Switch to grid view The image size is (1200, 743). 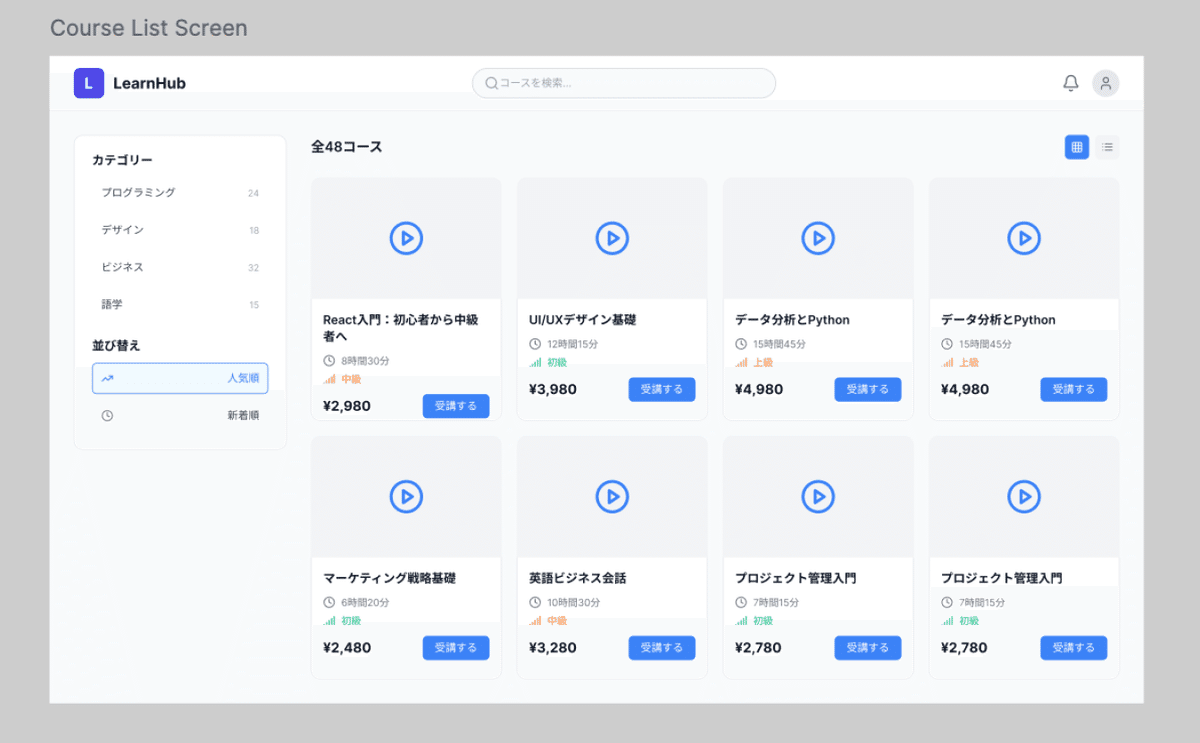click(1076, 146)
